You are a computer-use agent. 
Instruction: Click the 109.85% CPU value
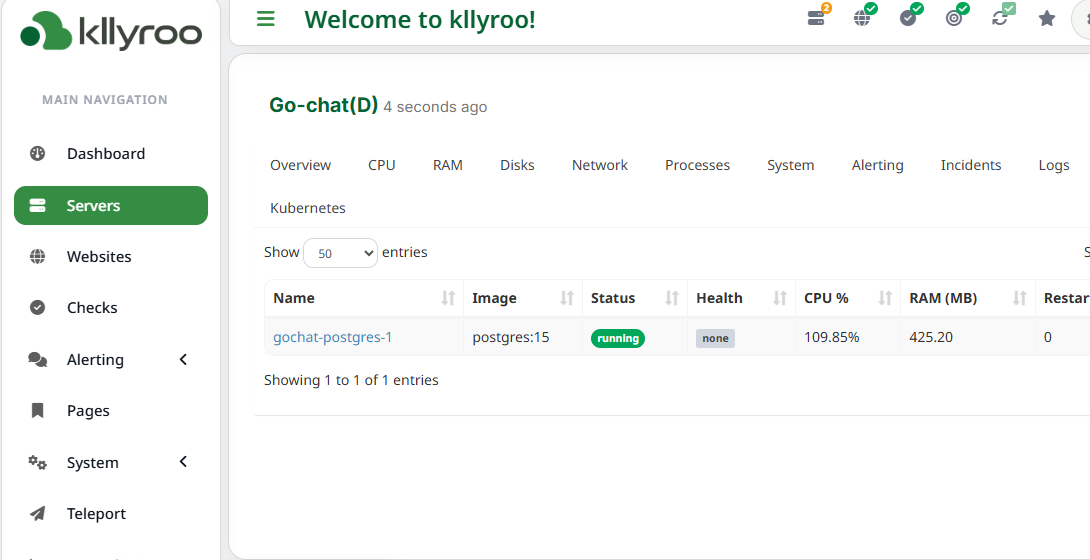[832, 338]
